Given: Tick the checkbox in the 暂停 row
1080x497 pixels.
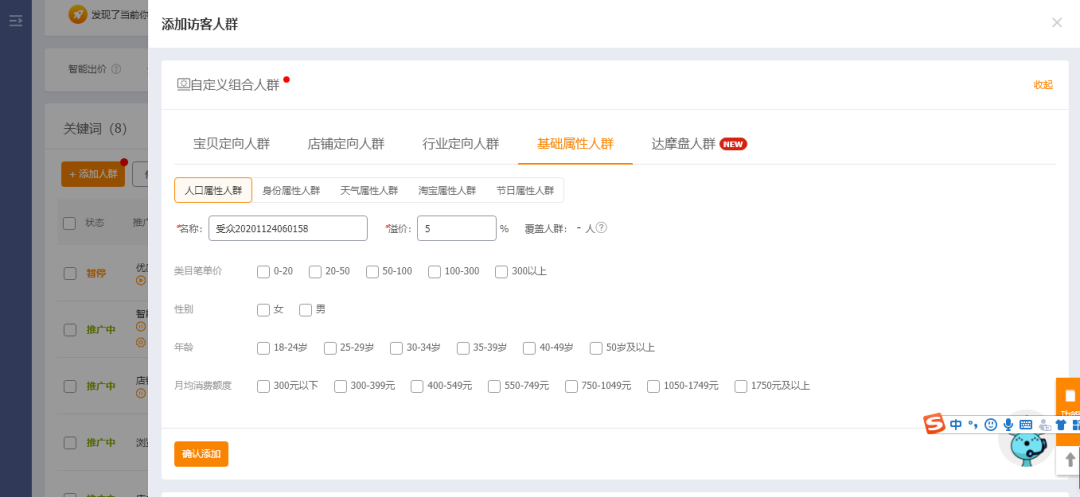Looking at the screenshot, I should pyautogui.click(x=70, y=273).
